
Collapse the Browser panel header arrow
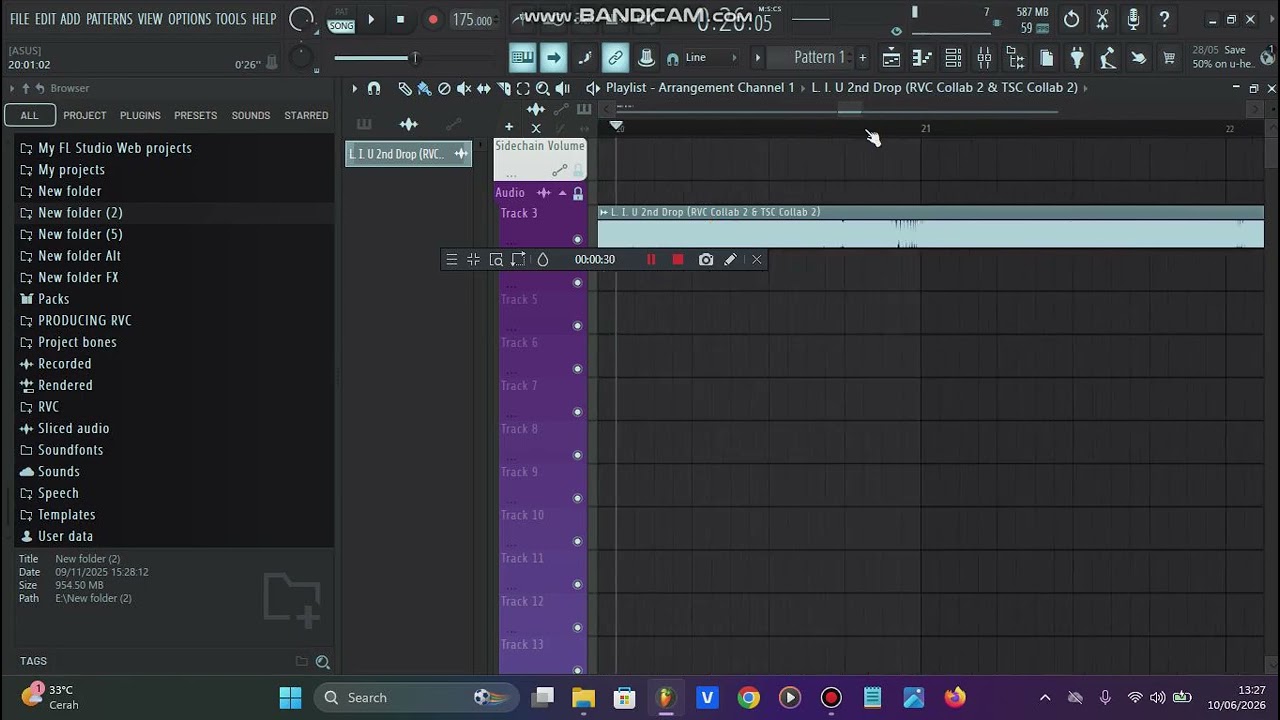click(x=12, y=88)
